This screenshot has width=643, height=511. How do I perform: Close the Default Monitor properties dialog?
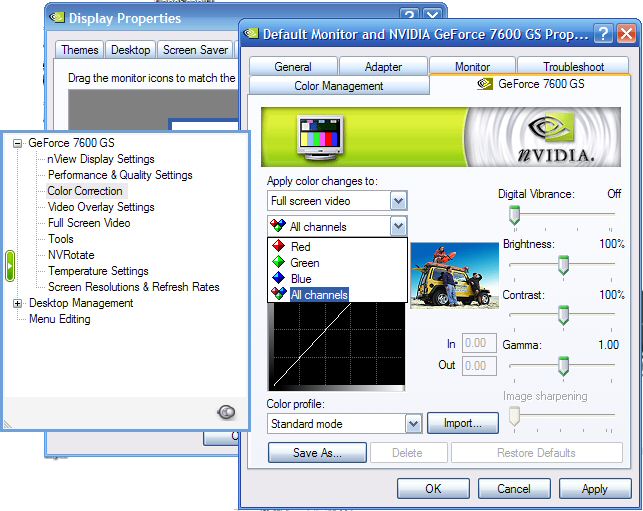click(x=626, y=34)
